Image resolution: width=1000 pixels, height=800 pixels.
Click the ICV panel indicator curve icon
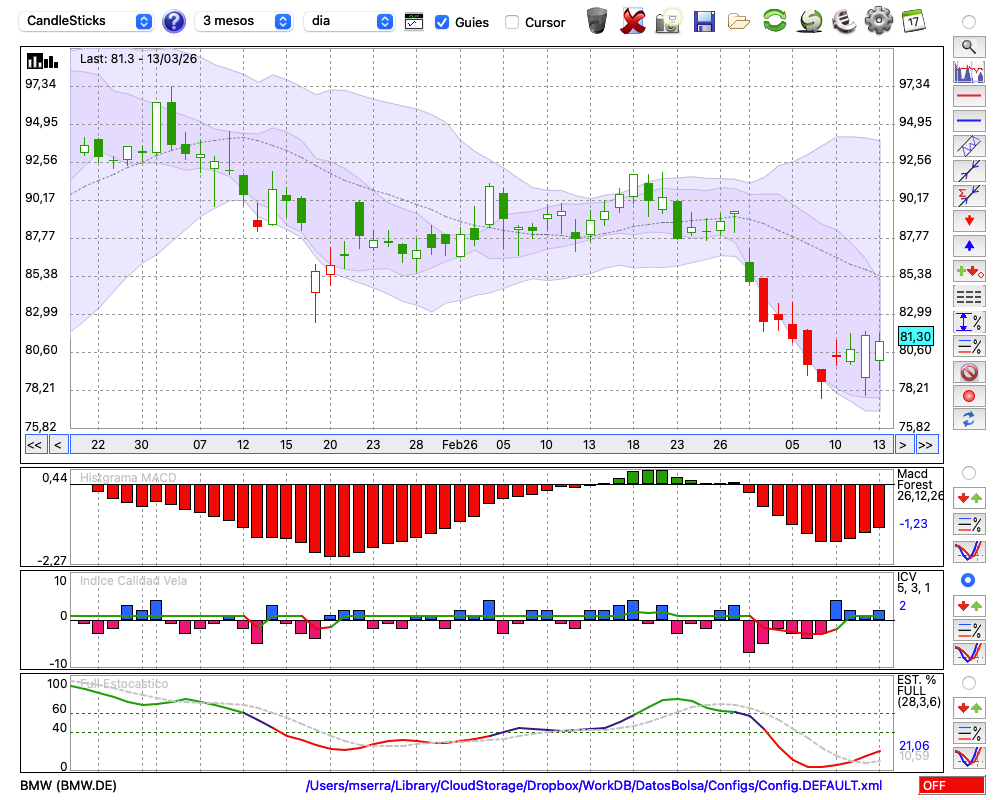click(x=969, y=654)
